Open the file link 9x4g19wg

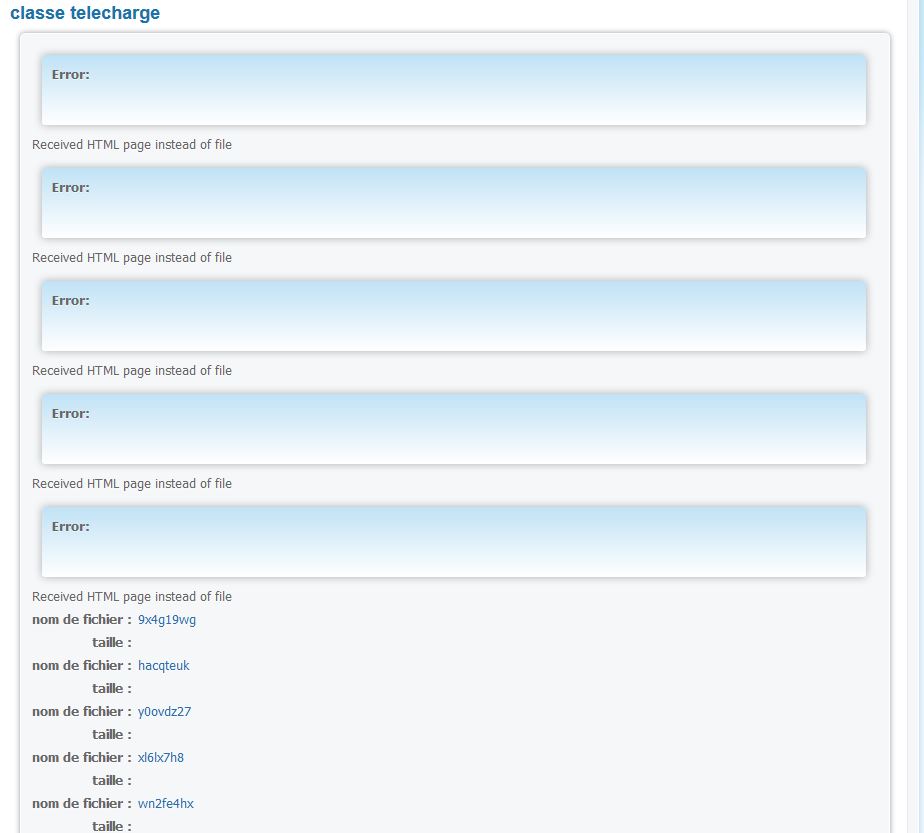pyautogui.click(x=167, y=620)
